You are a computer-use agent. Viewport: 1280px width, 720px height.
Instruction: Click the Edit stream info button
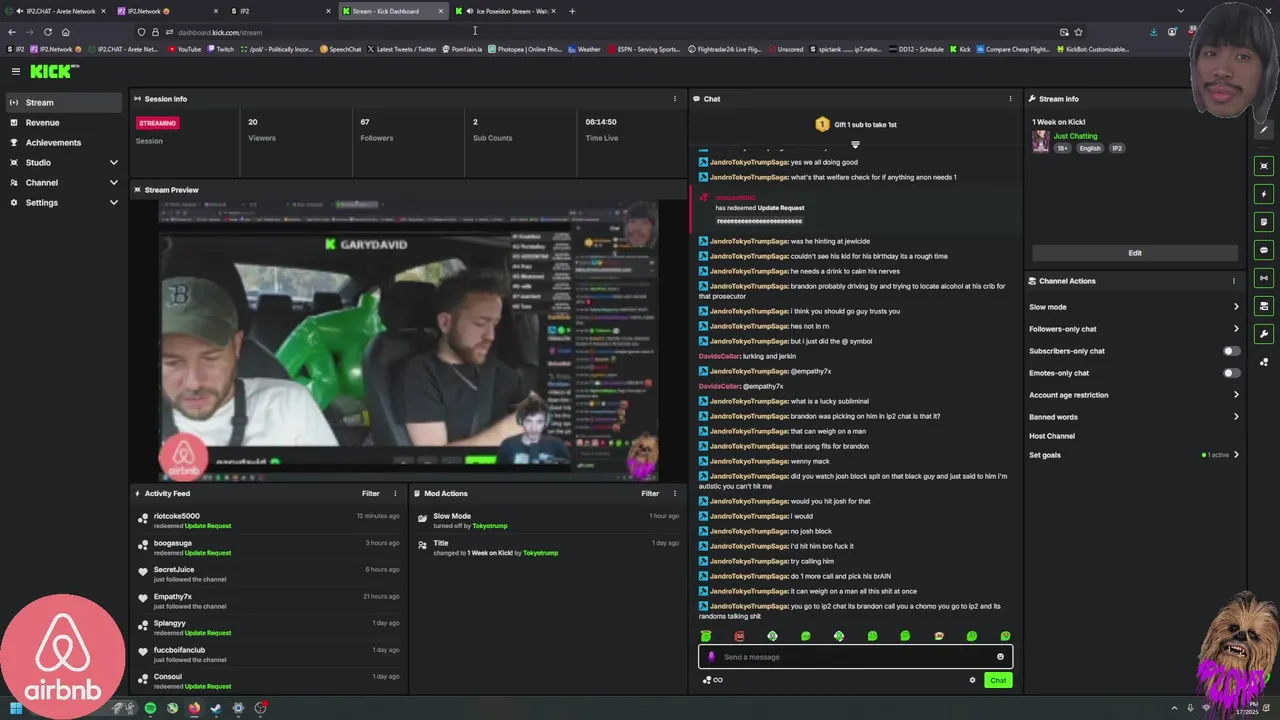click(x=1134, y=253)
